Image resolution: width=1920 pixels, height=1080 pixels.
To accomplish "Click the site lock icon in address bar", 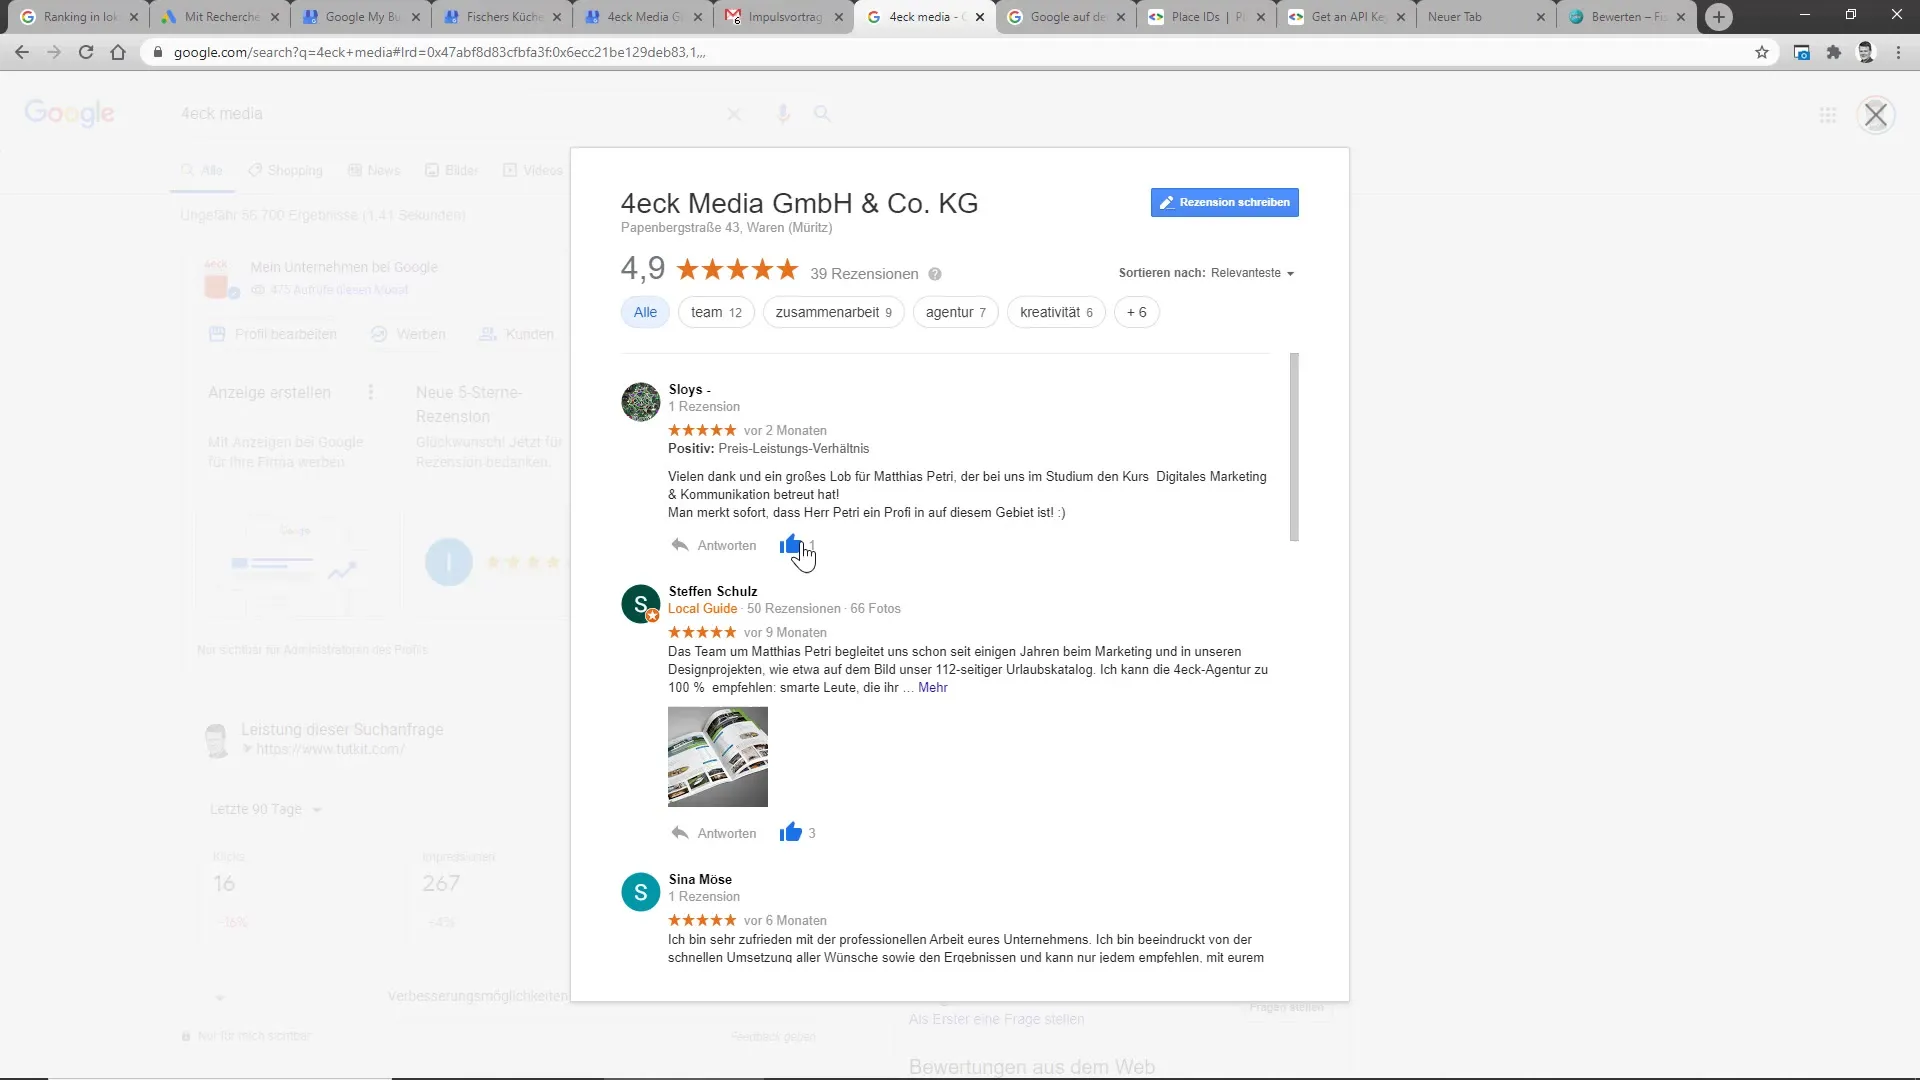I will (157, 52).
